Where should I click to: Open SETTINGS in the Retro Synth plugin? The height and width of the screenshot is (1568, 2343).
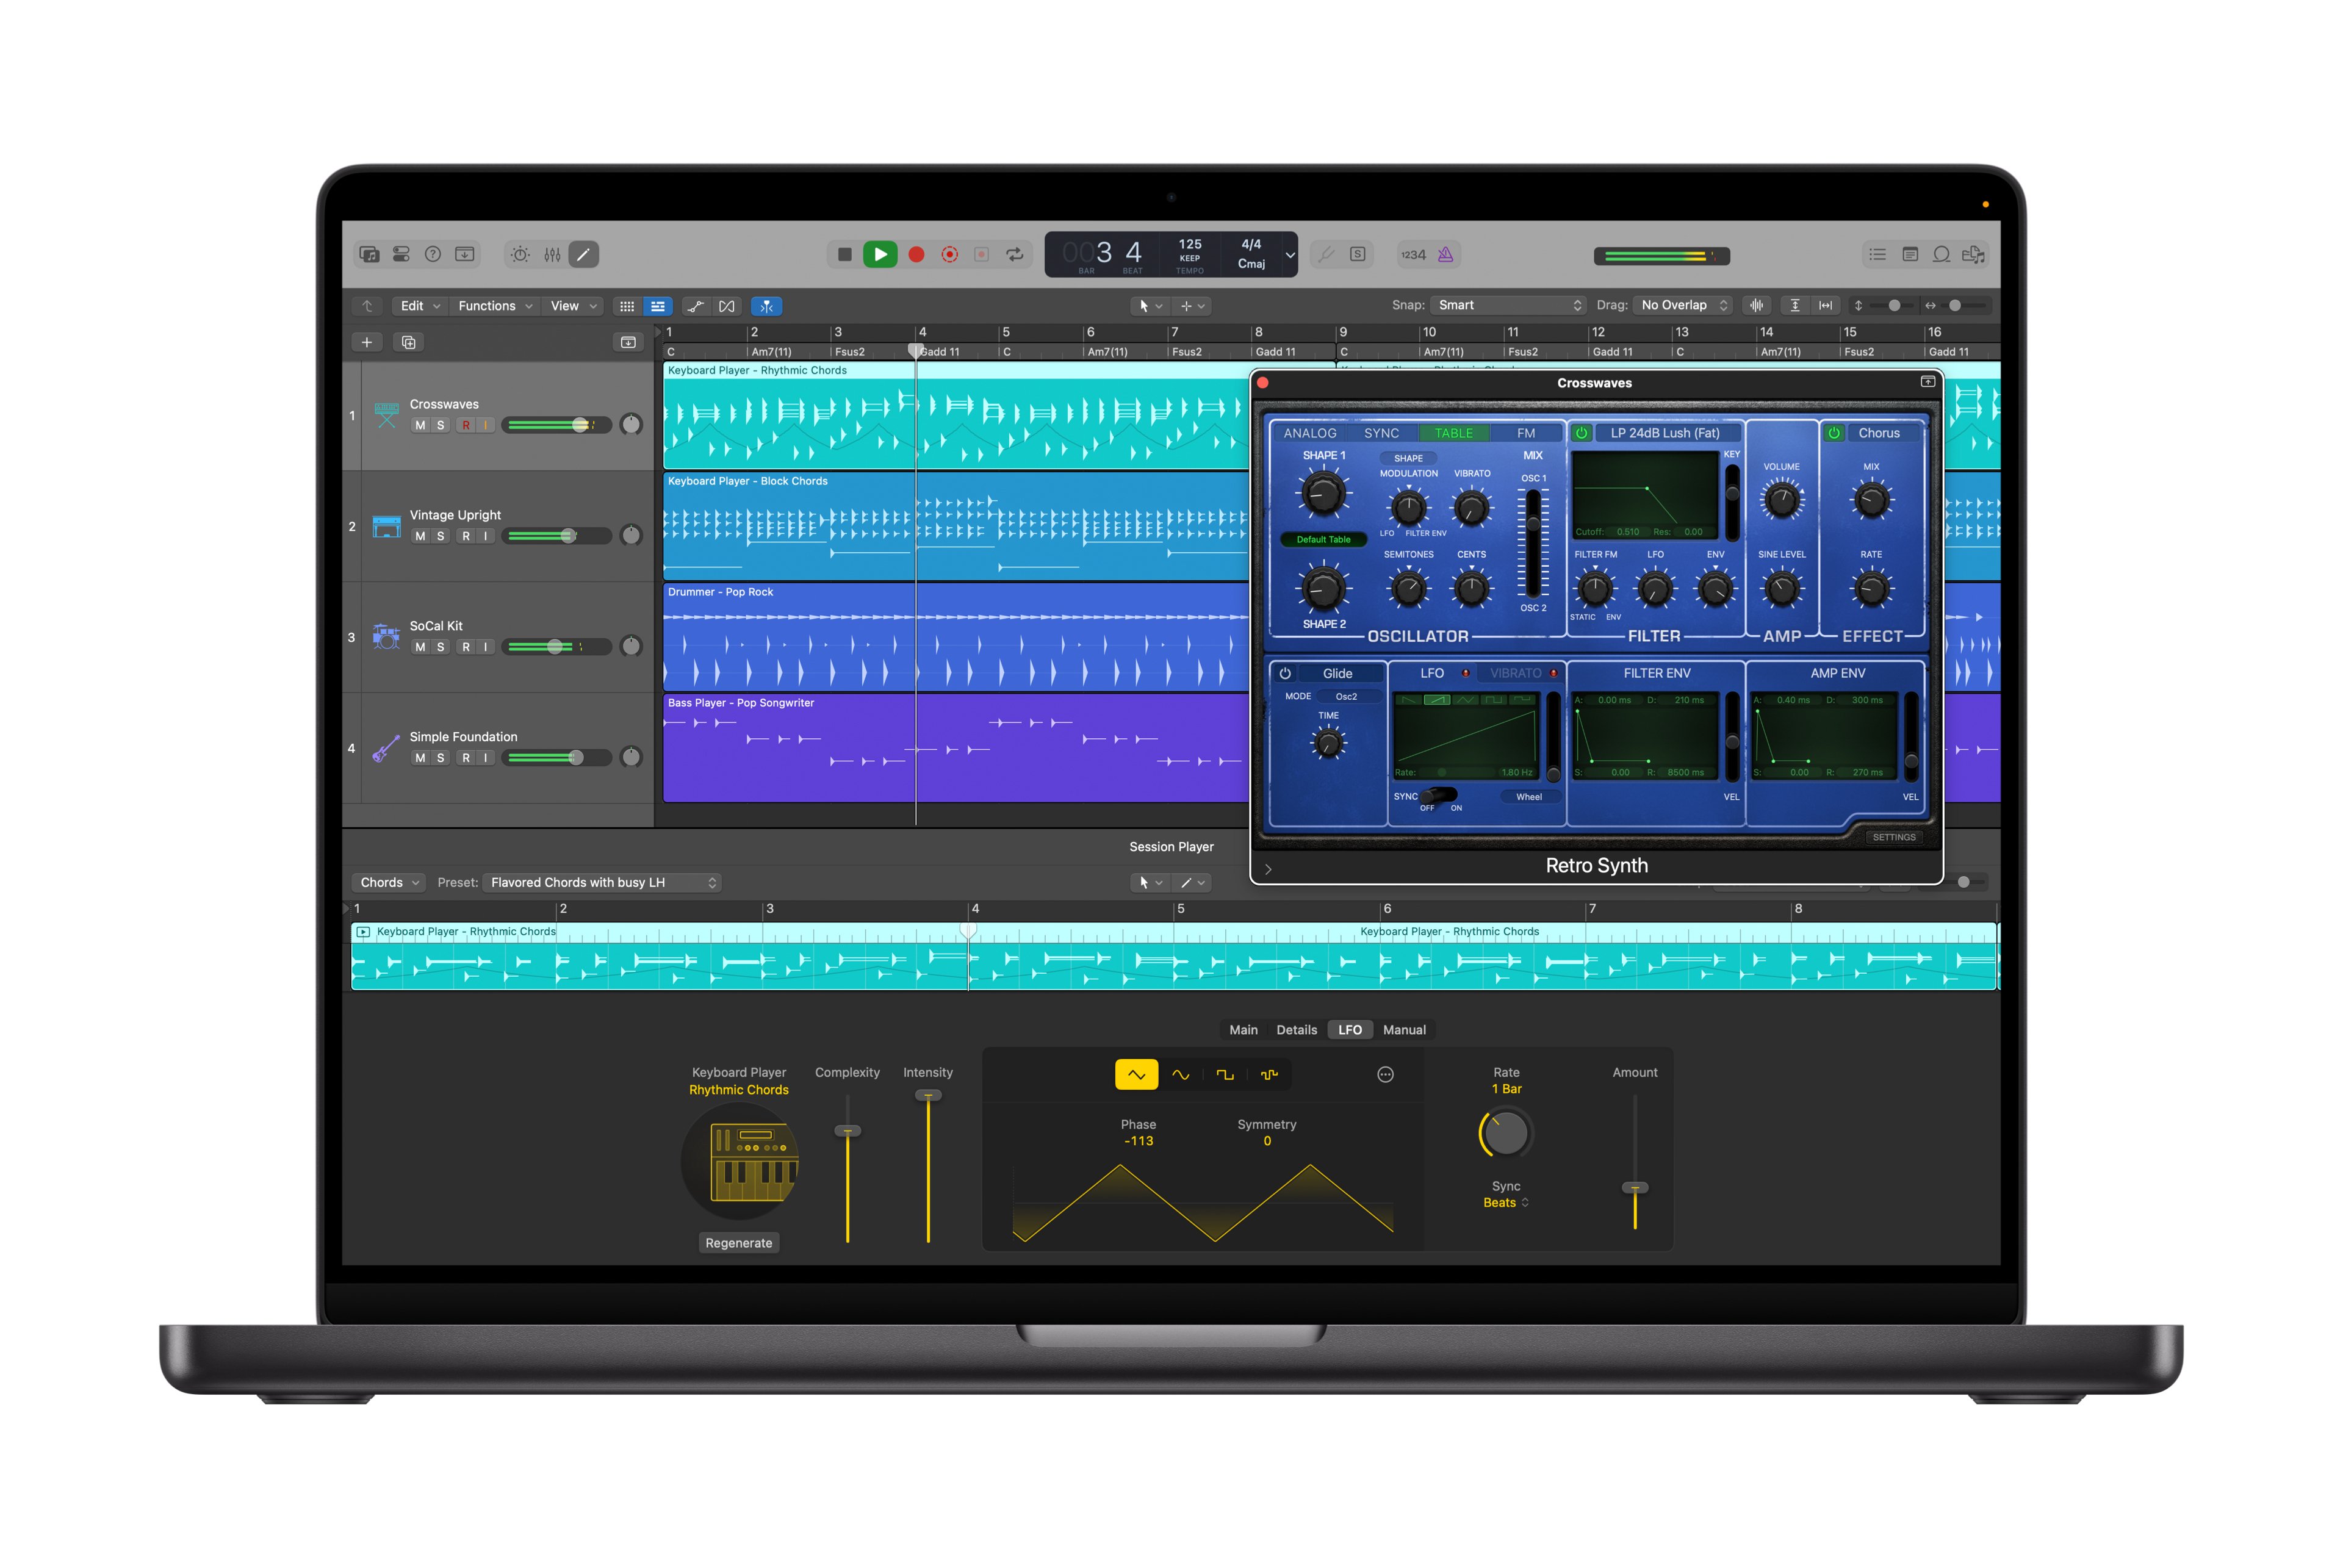[x=1895, y=837]
